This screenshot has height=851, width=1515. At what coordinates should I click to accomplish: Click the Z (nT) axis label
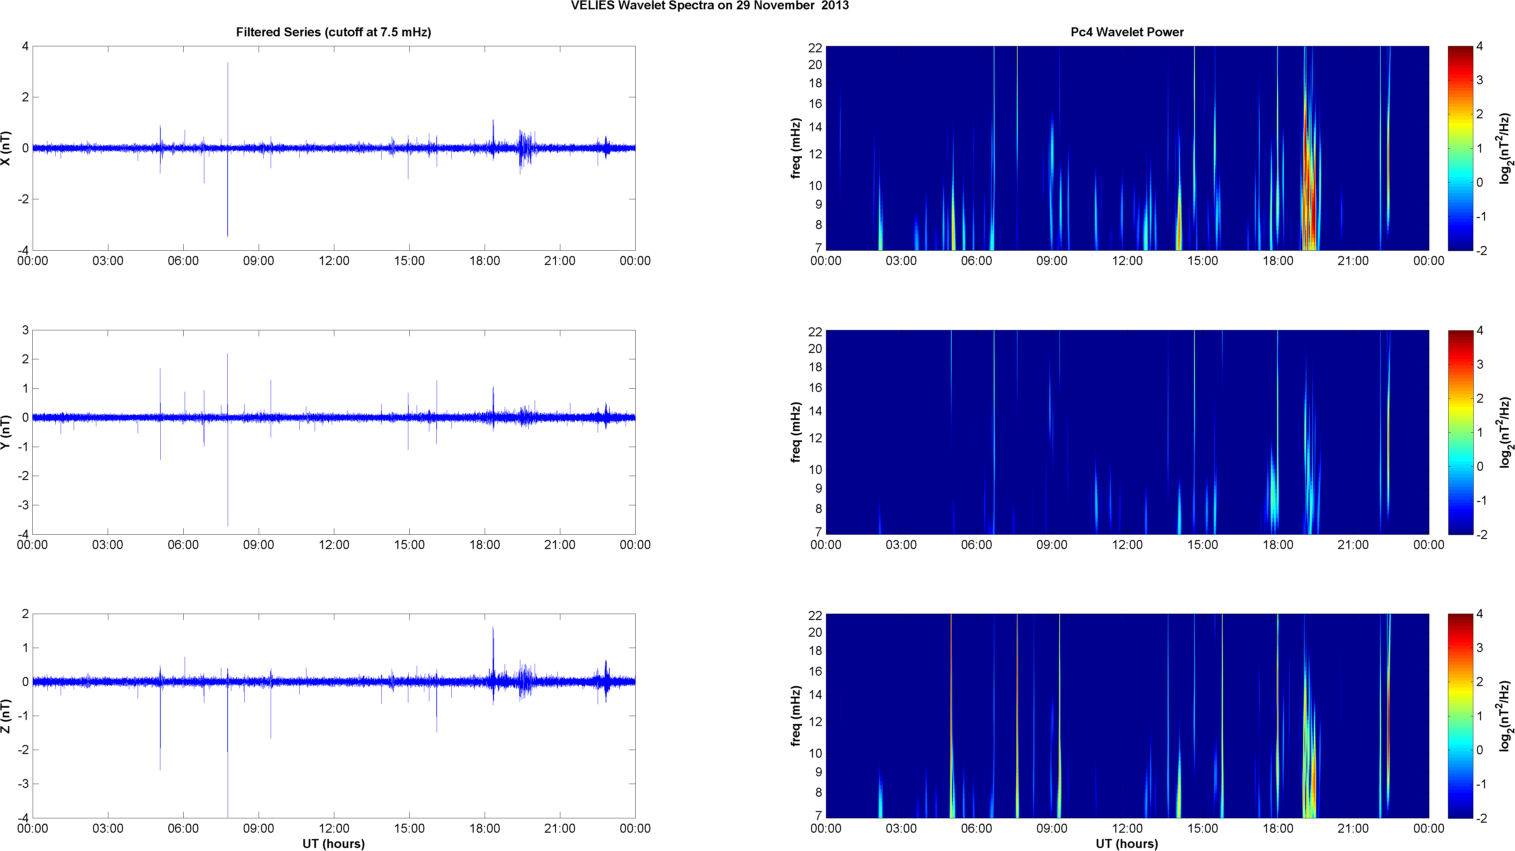[x=7, y=716]
